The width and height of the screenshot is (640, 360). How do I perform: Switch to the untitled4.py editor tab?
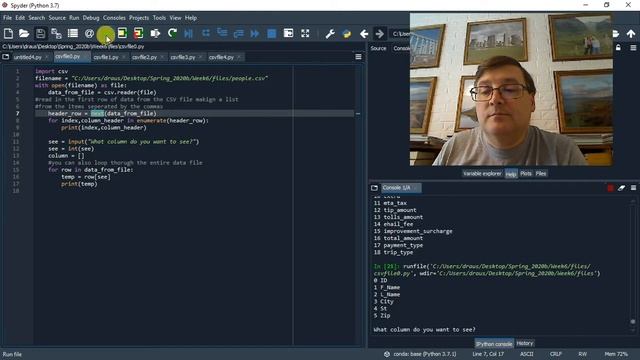pos(28,57)
